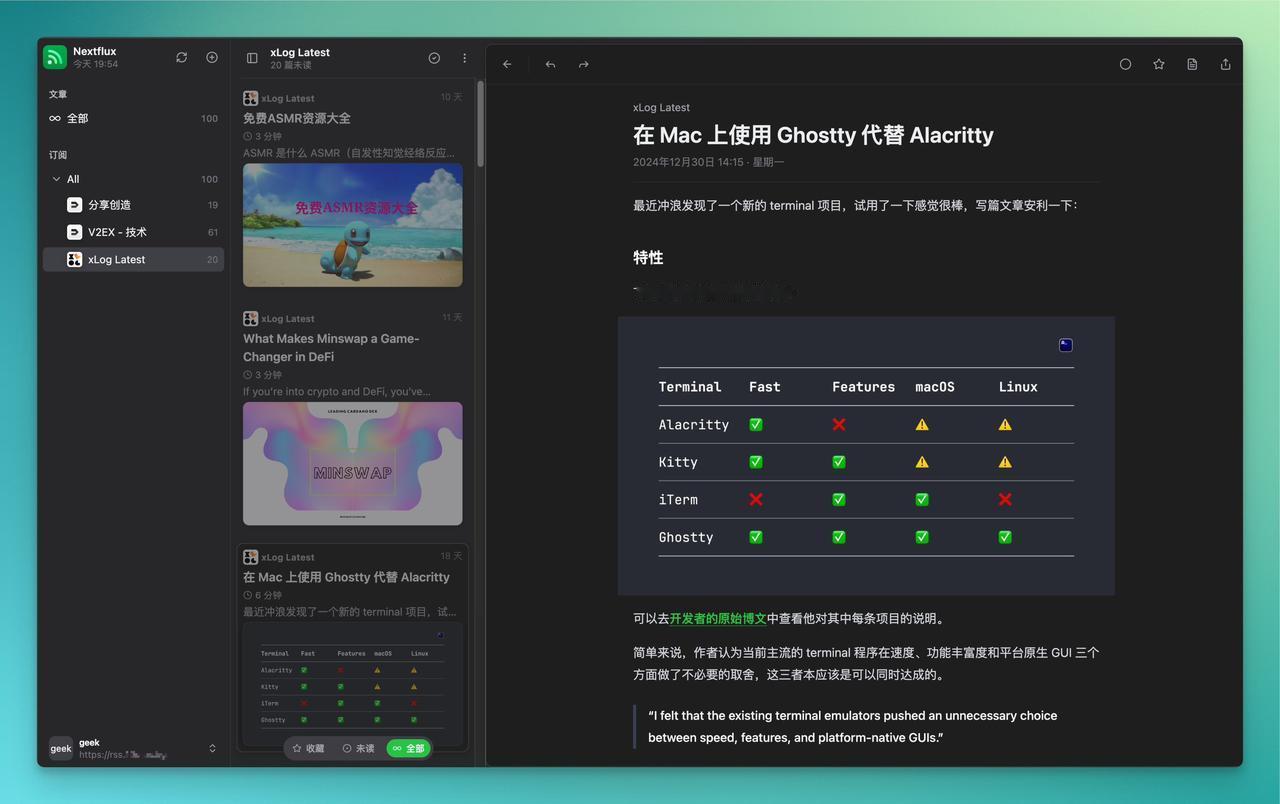Image resolution: width=1280 pixels, height=804 pixels.
Task: Share the article via share icon
Action: coord(1226,64)
